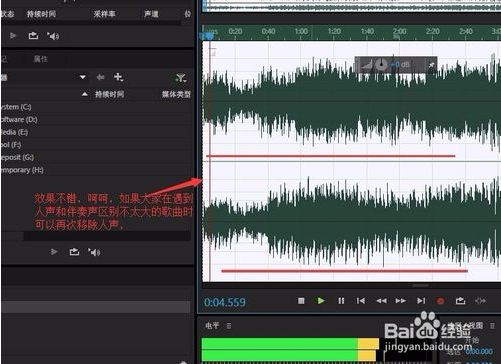The image size is (501, 364).
Task: Click the green Play button in transport
Action: tap(321, 301)
